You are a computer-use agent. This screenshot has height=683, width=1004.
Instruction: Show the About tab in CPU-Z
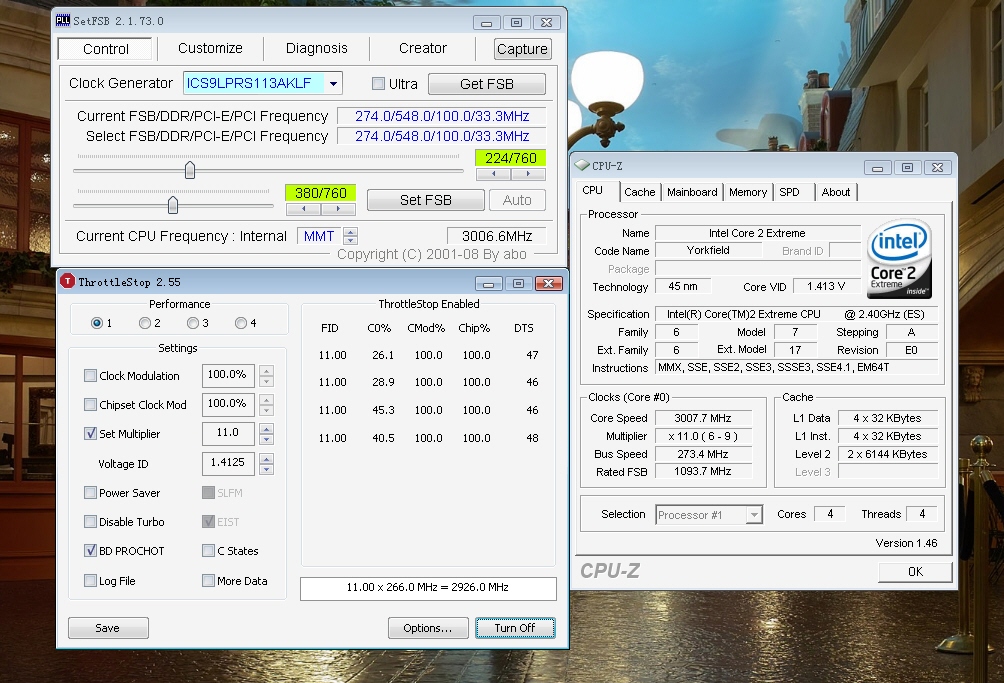836,192
